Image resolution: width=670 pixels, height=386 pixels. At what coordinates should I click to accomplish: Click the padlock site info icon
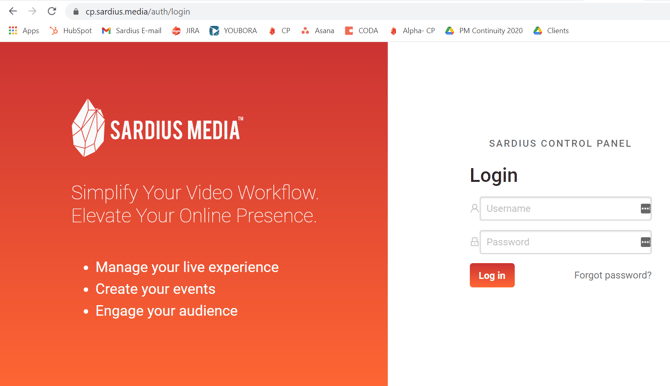click(76, 12)
